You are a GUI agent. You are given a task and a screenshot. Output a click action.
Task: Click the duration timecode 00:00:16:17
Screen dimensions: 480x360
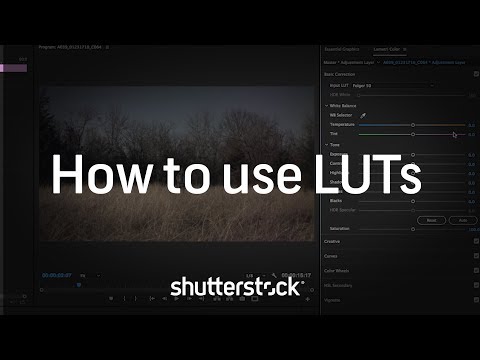tap(296, 275)
